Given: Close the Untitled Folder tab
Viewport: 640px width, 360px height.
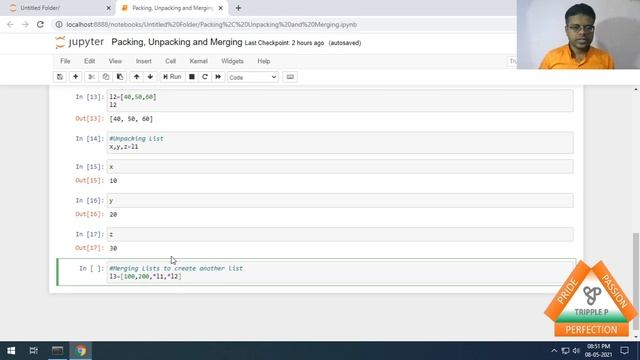Looking at the screenshot, I should (108, 8).
